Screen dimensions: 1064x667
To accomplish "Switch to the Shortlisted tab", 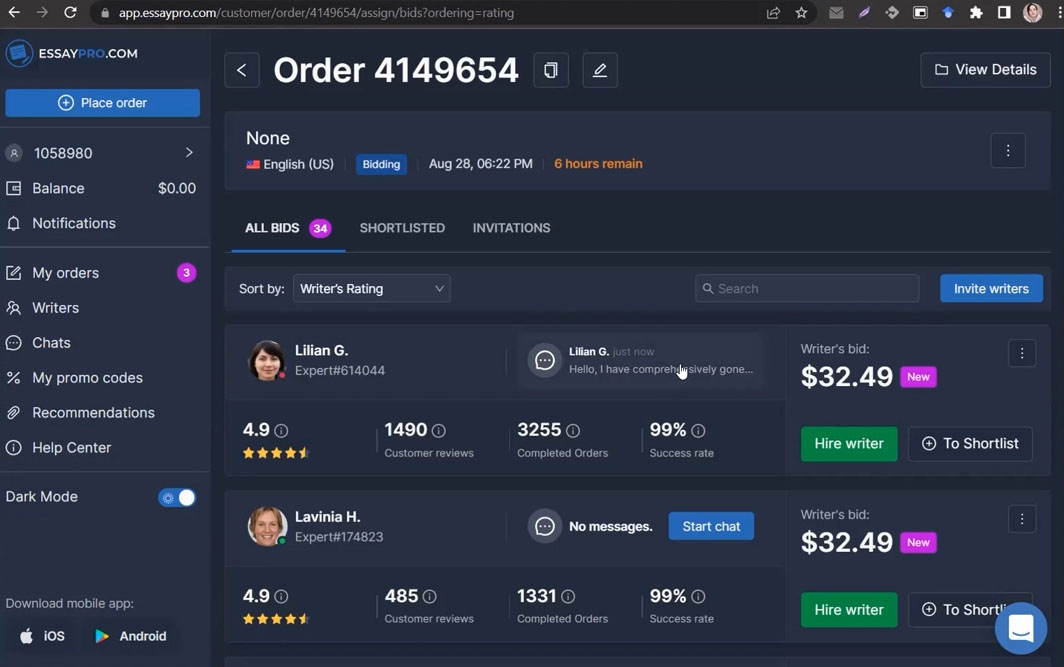I will click(402, 228).
